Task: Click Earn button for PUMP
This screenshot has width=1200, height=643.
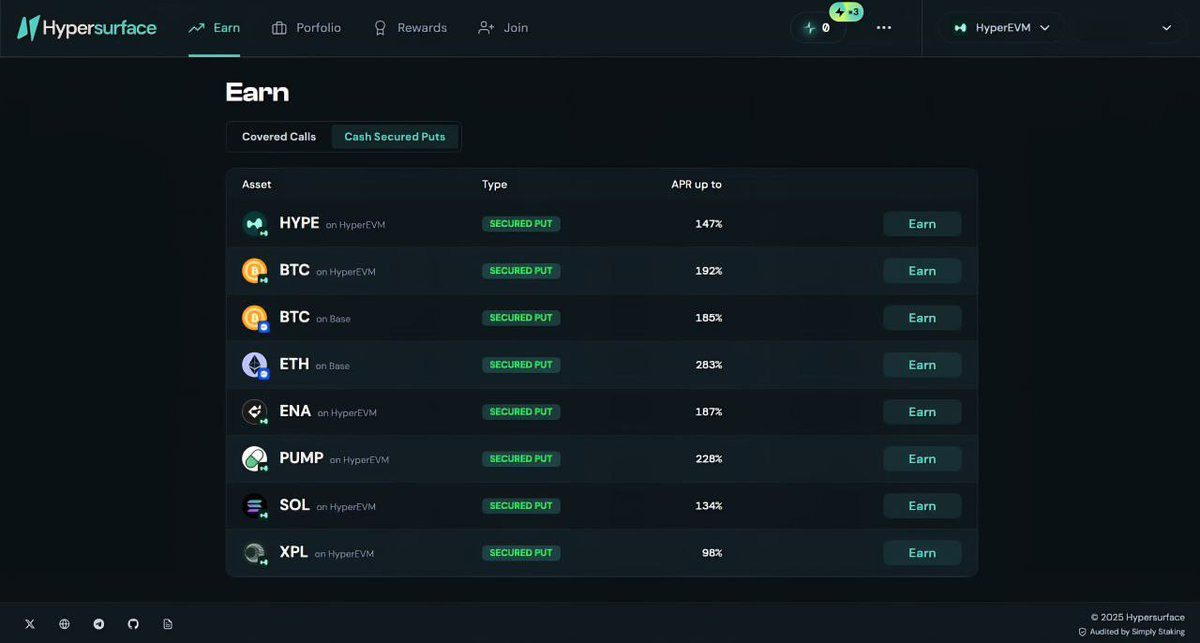Action: [x=922, y=459]
